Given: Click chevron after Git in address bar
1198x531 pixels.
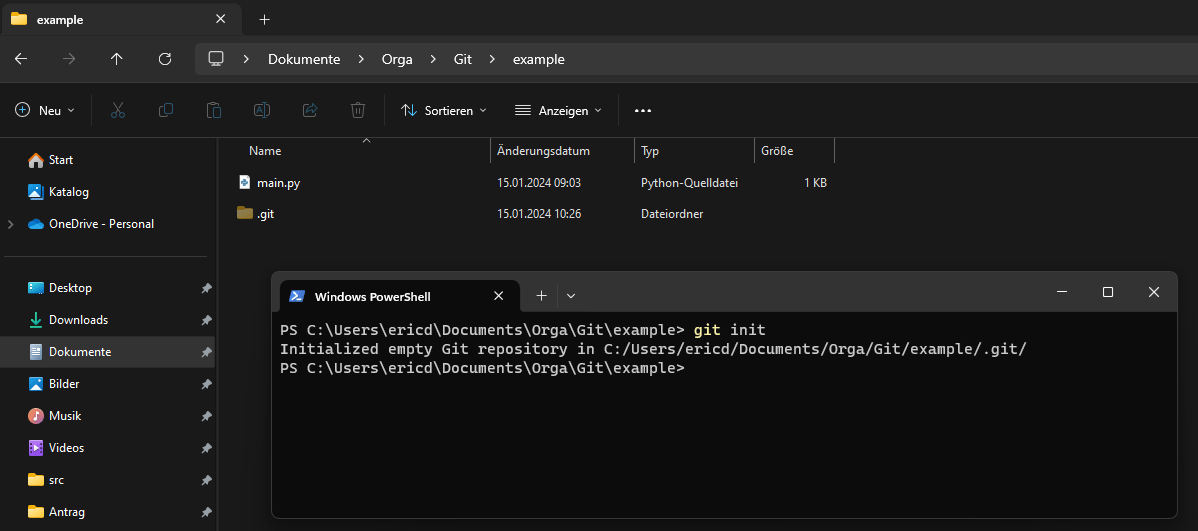Looking at the screenshot, I should pos(492,59).
